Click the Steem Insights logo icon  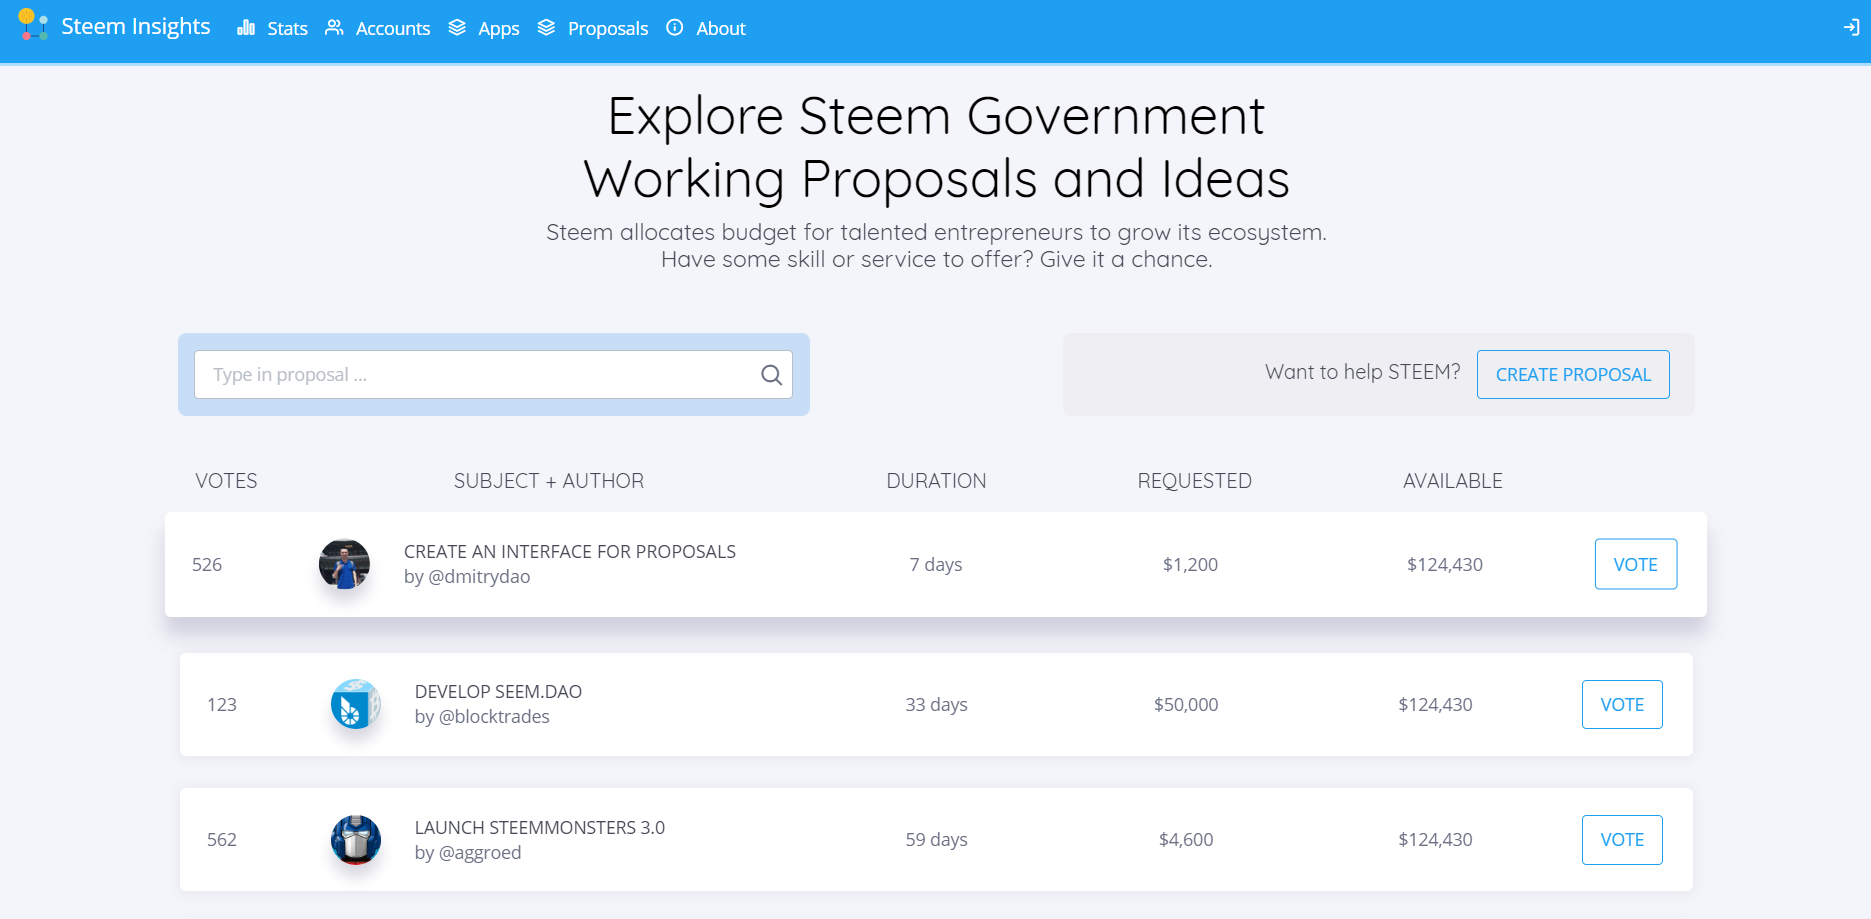click(x=33, y=25)
